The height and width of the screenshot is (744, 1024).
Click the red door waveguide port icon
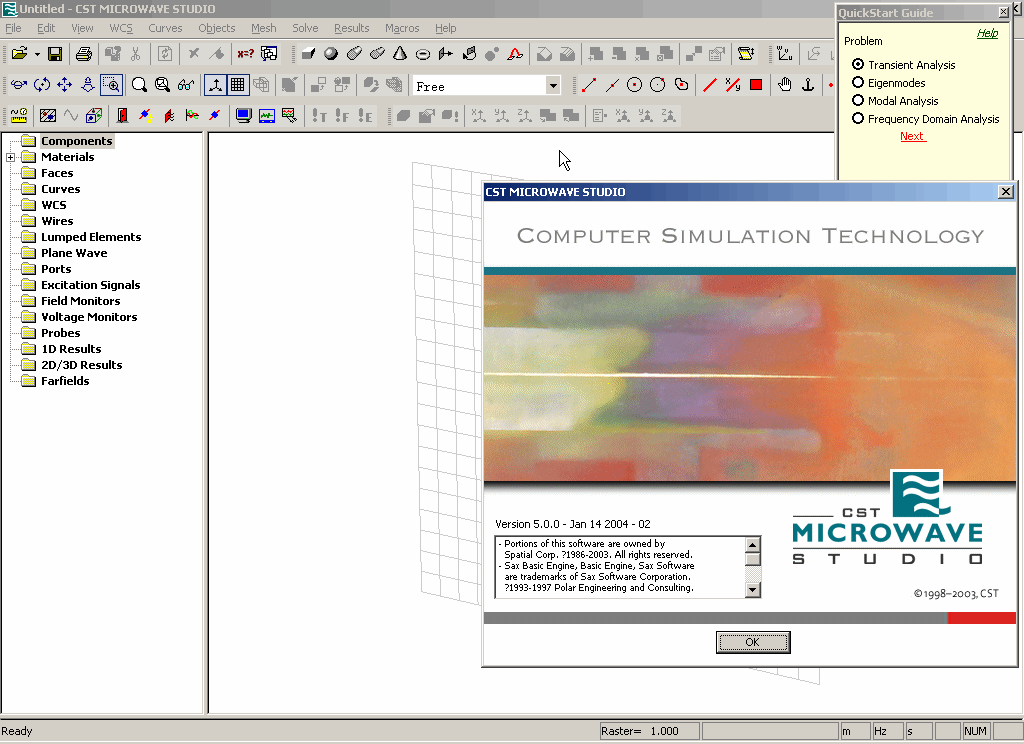click(x=122, y=116)
